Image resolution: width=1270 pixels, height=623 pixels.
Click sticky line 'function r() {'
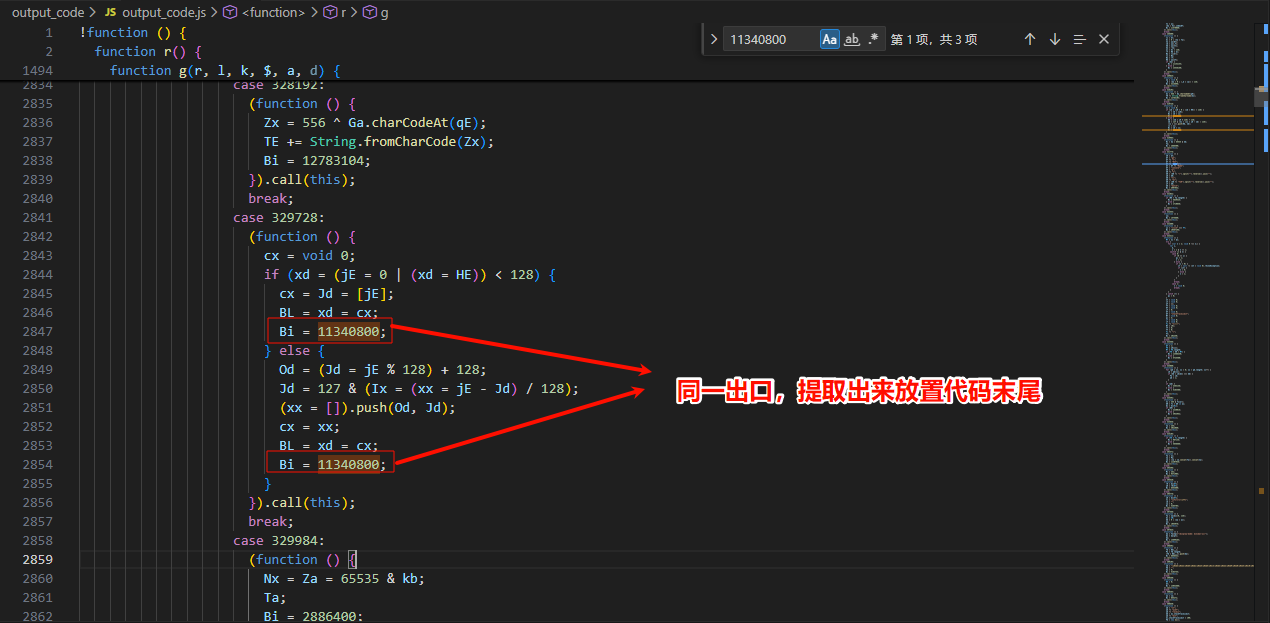(x=148, y=51)
